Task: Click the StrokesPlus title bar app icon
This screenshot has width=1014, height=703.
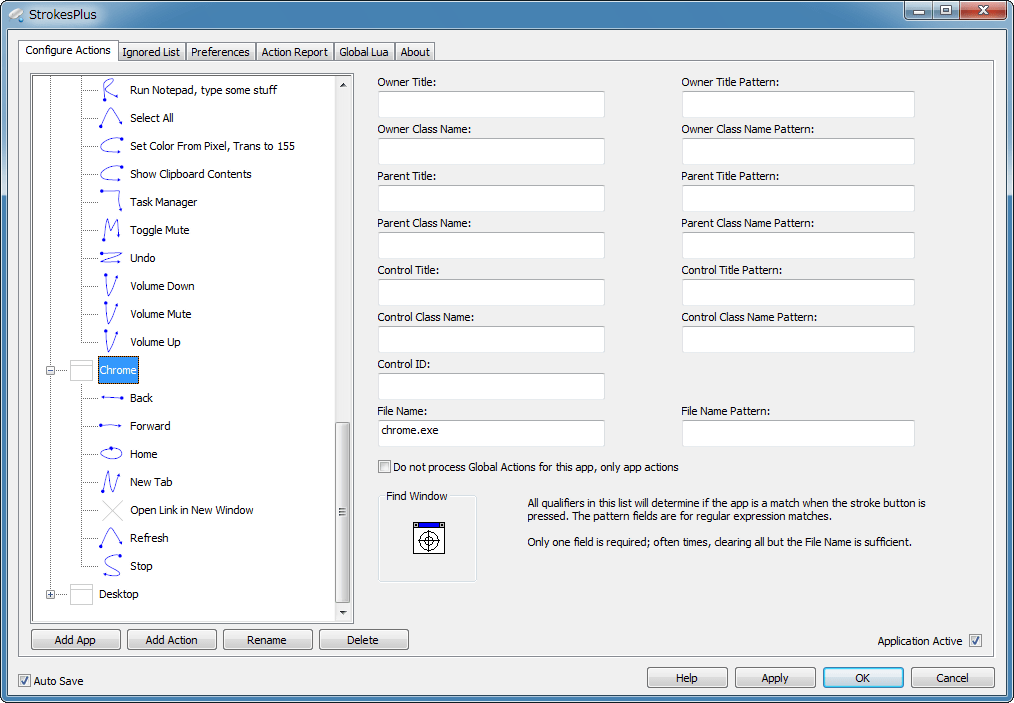Action: coord(16,14)
